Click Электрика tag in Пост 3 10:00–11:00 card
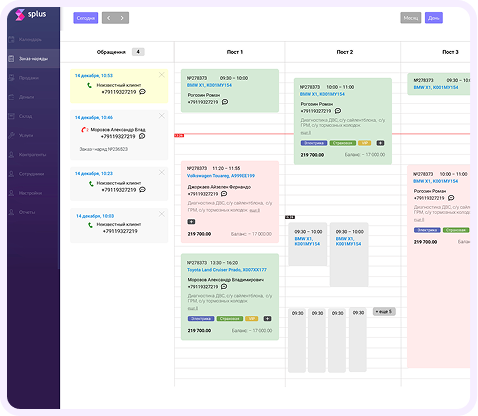The height and width of the screenshot is (416, 478). click(x=427, y=230)
